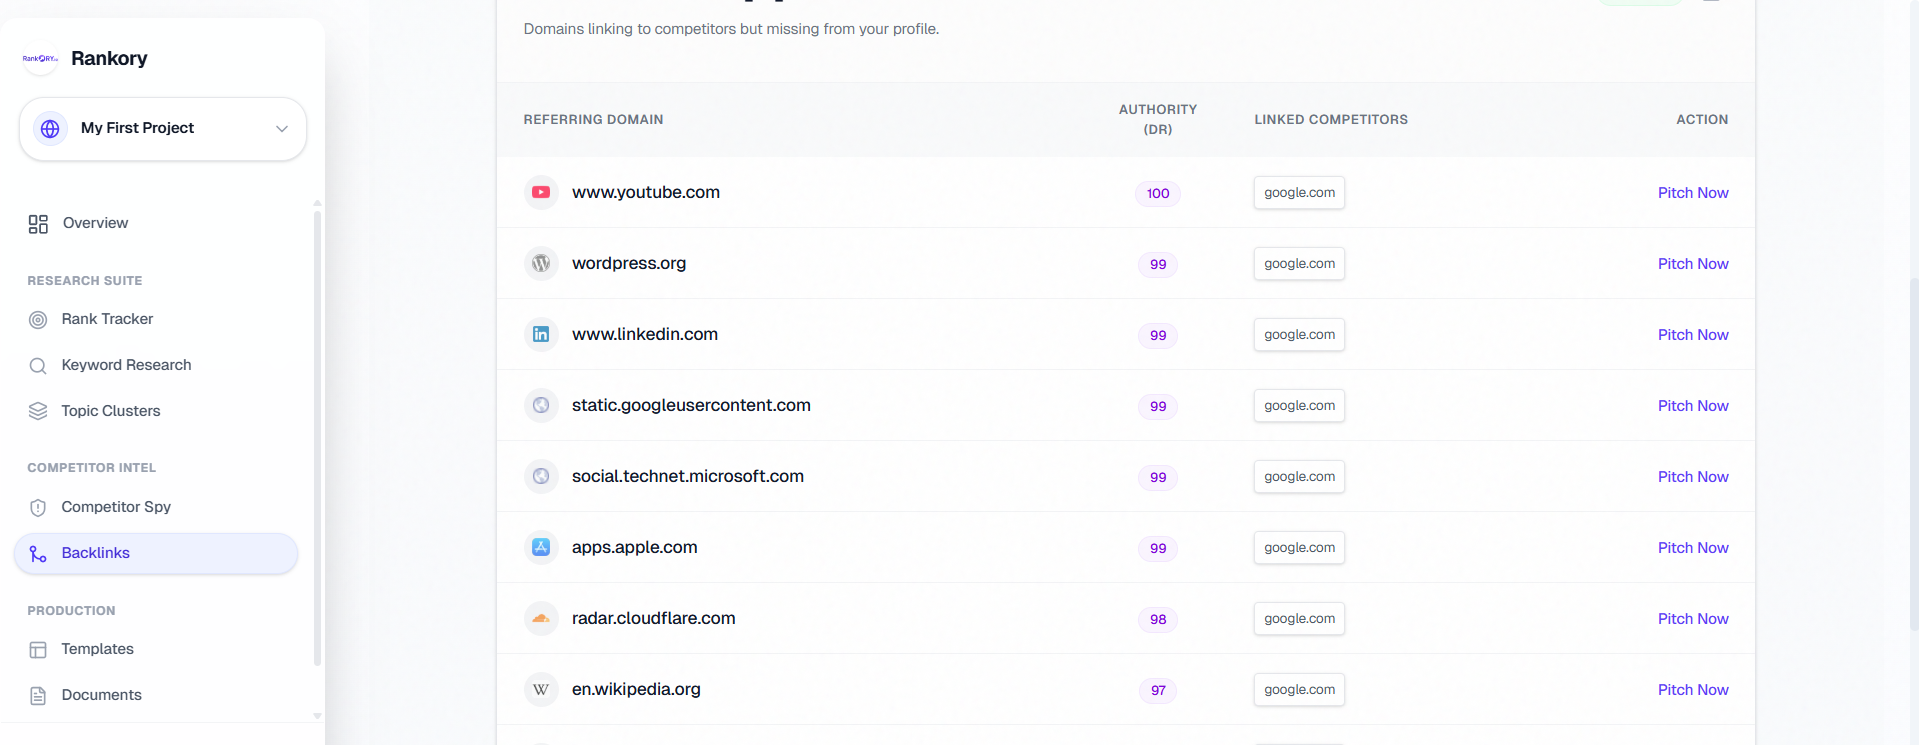Click google.com tag in en.wikipedia.org row
1919x745 pixels.
coord(1299,690)
